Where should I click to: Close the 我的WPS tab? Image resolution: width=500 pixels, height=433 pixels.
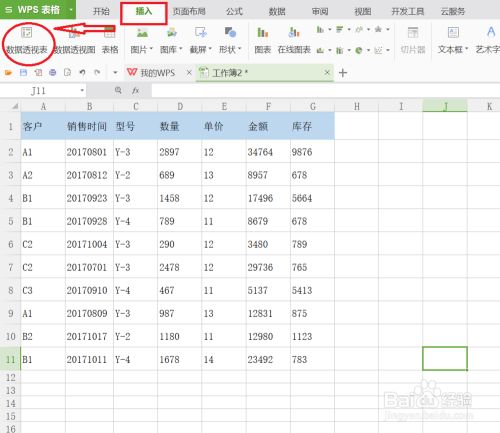[189, 72]
